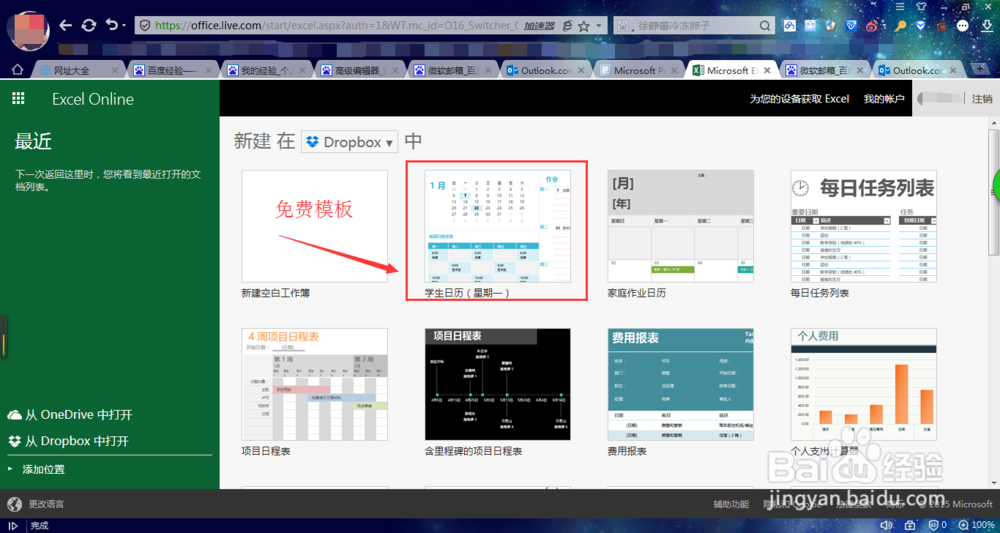
Task: Open from OneDrive cloud icon link
Action: click(70, 414)
